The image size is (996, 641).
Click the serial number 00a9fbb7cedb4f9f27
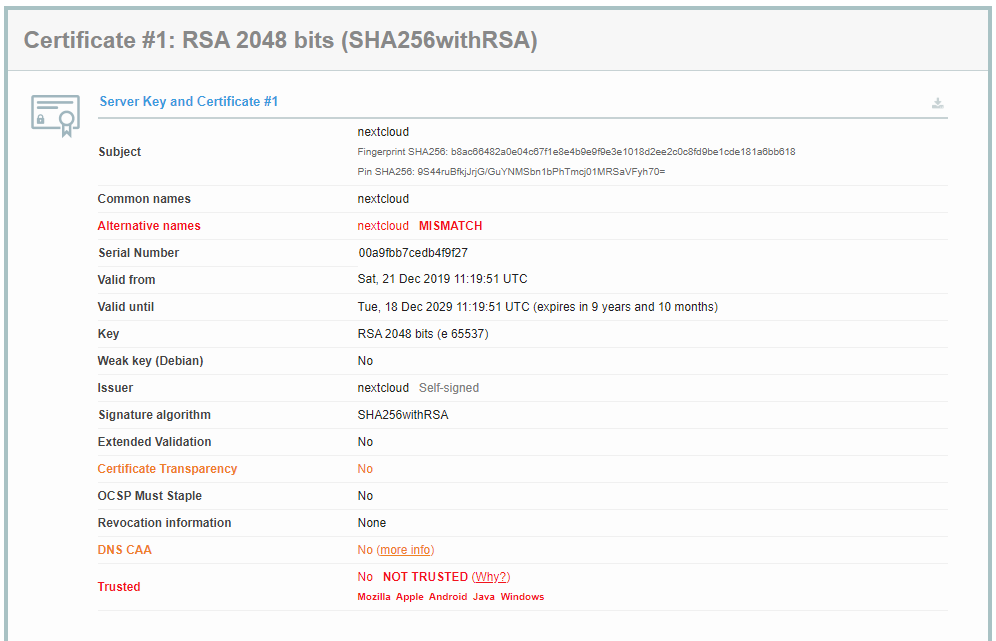[413, 253]
